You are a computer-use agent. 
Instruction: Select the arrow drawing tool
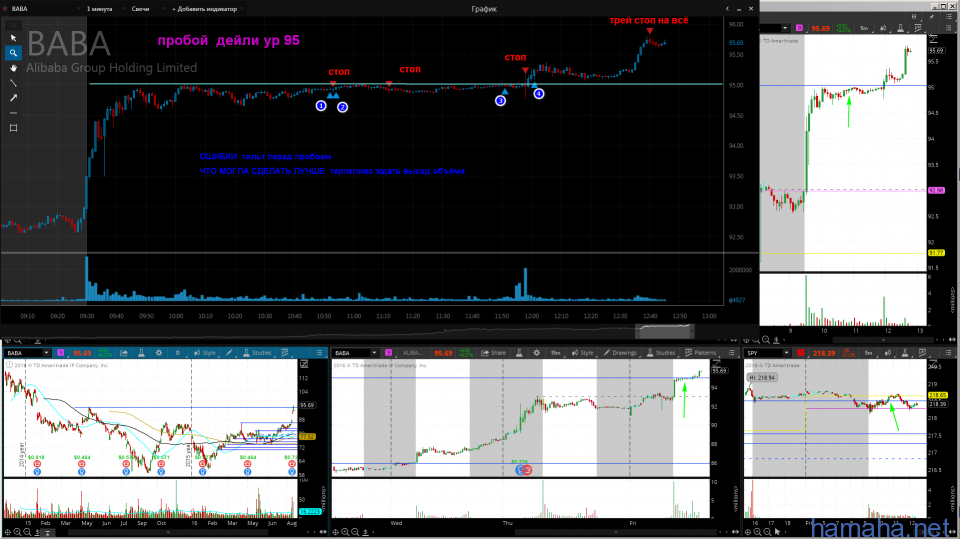pos(13,98)
